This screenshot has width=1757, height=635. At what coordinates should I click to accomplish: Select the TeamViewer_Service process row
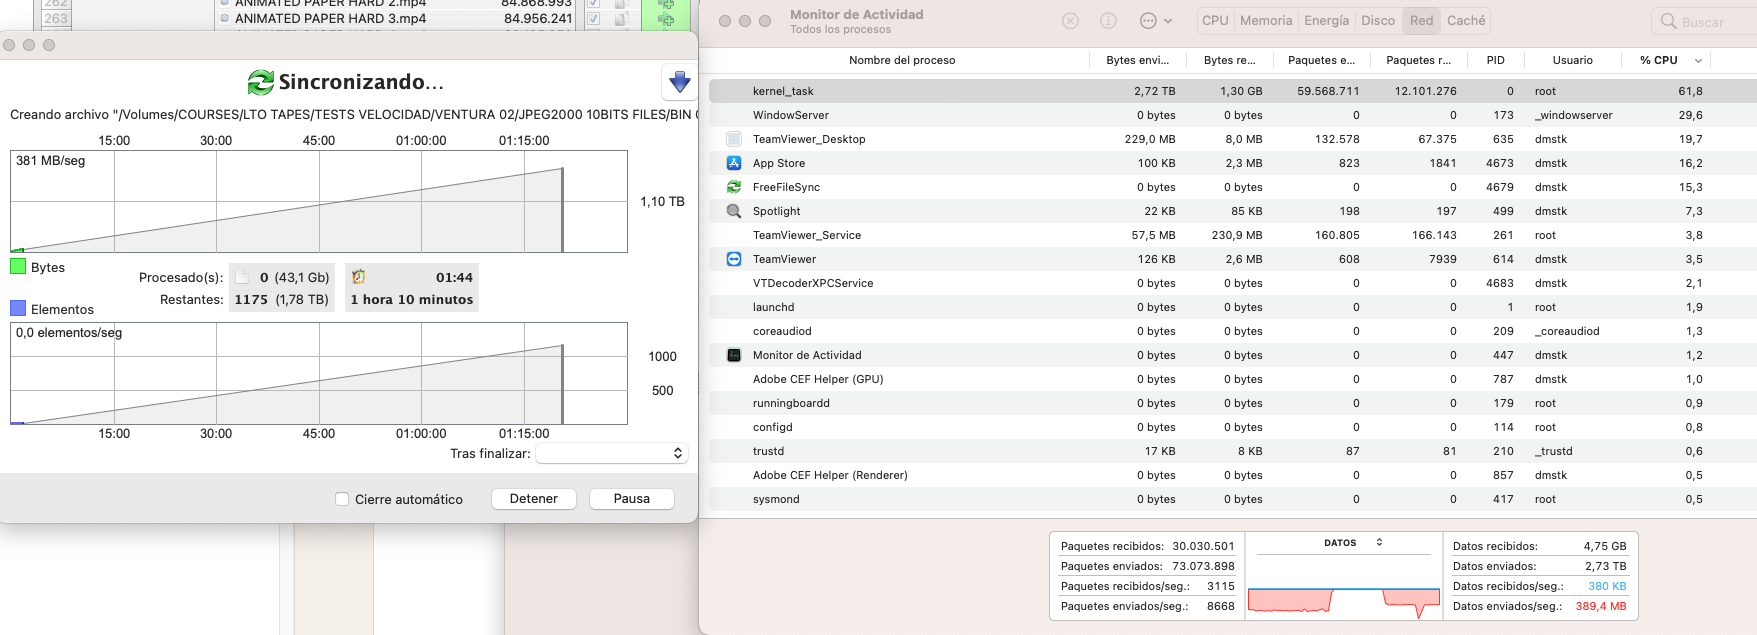1232,235
